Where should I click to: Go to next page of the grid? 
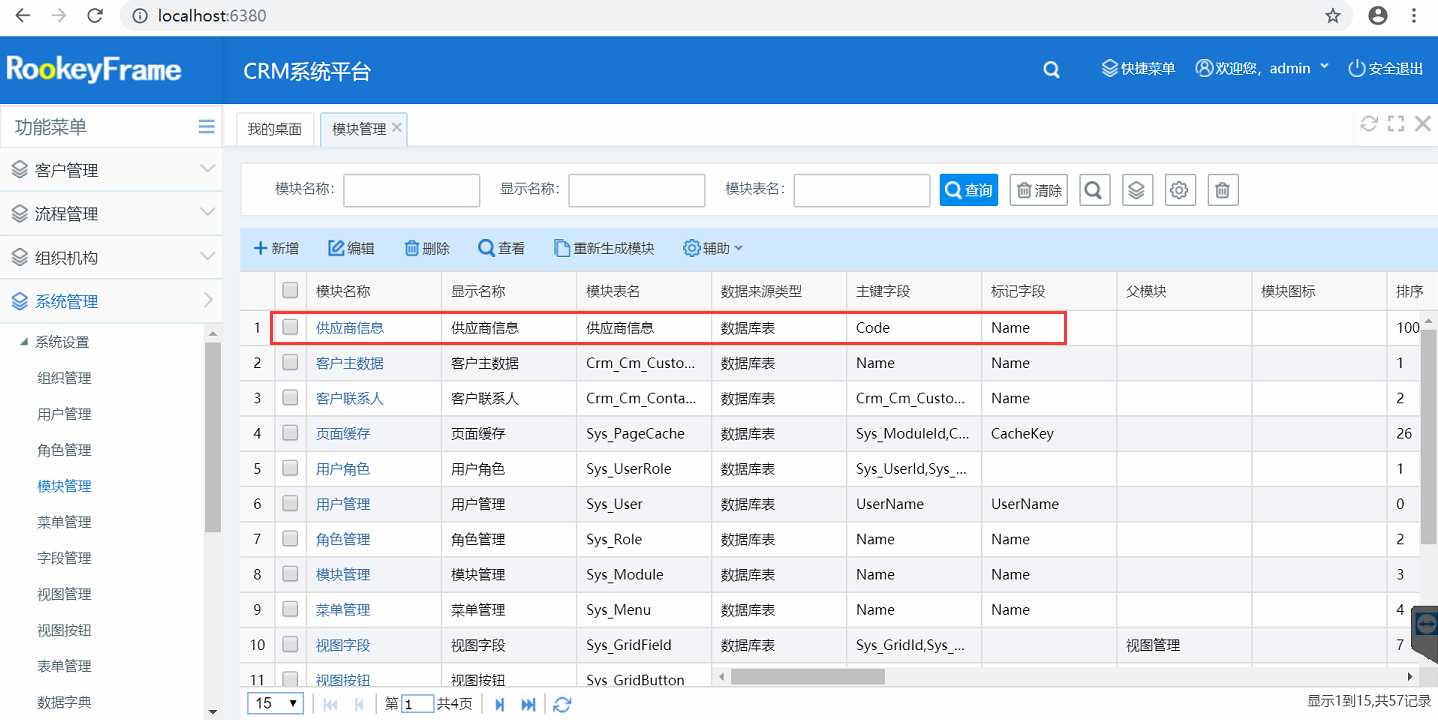pos(500,704)
